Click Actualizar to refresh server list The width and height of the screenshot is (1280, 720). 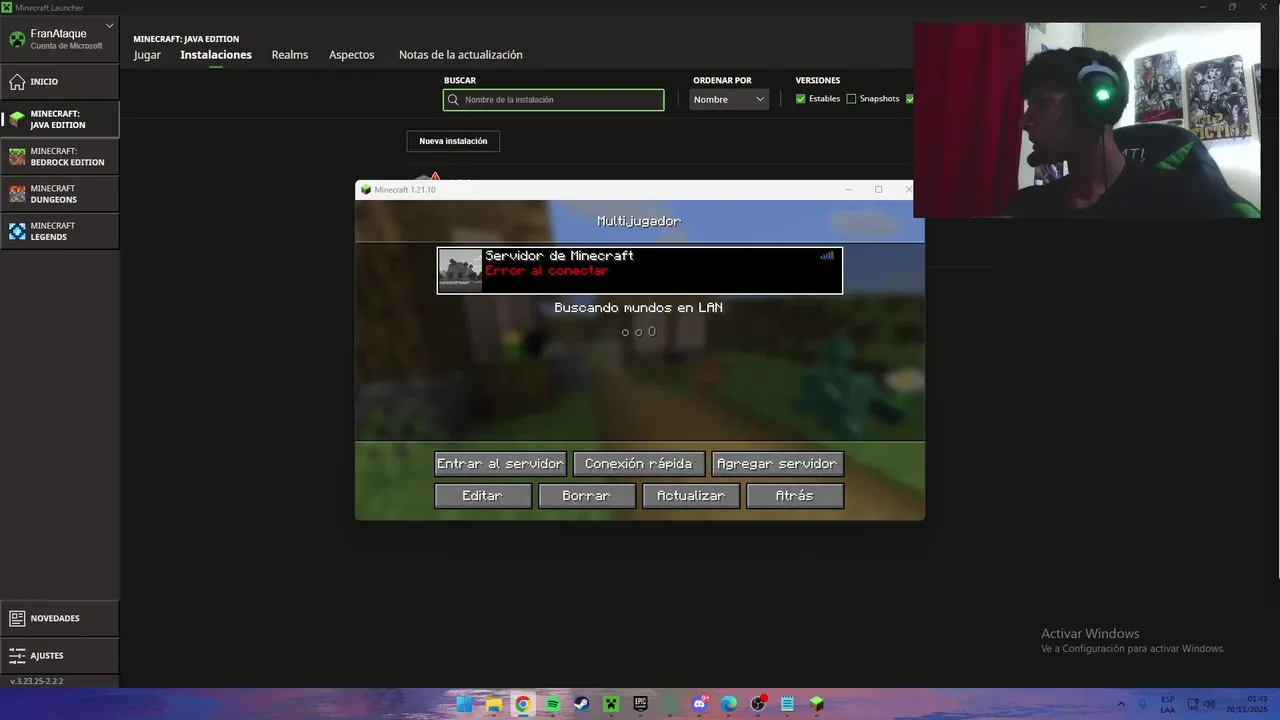[x=691, y=496]
